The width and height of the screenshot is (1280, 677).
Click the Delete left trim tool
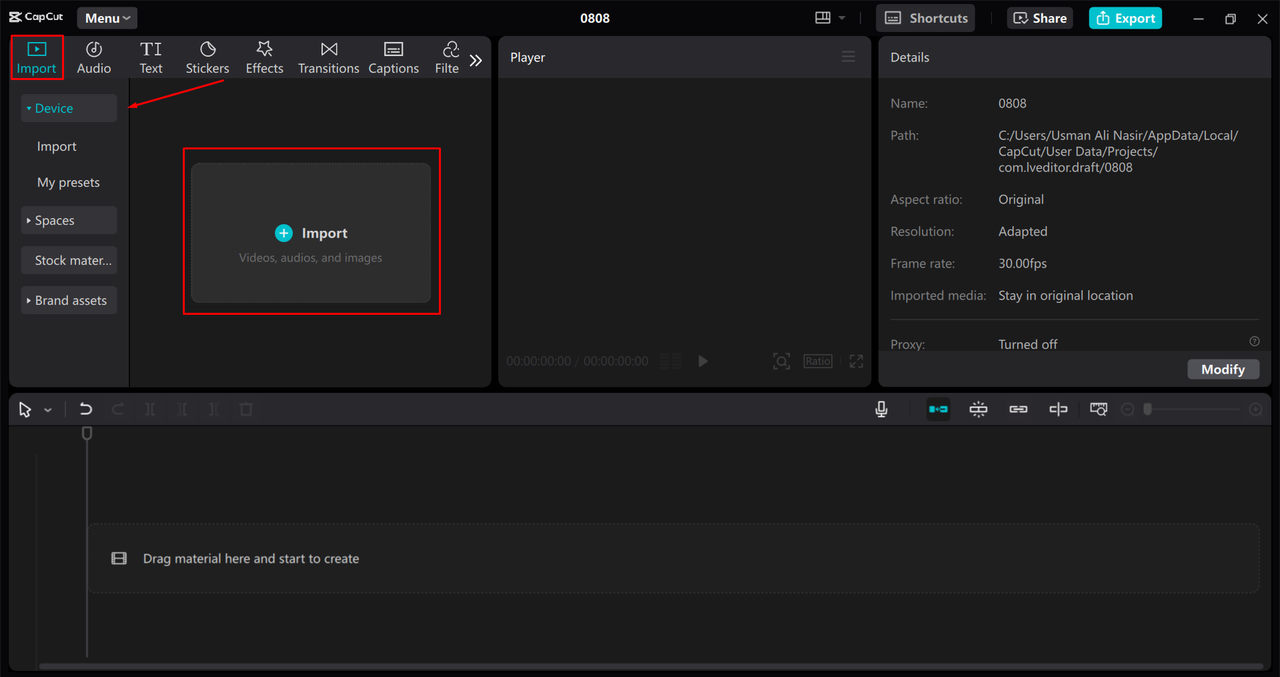click(x=182, y=409)
